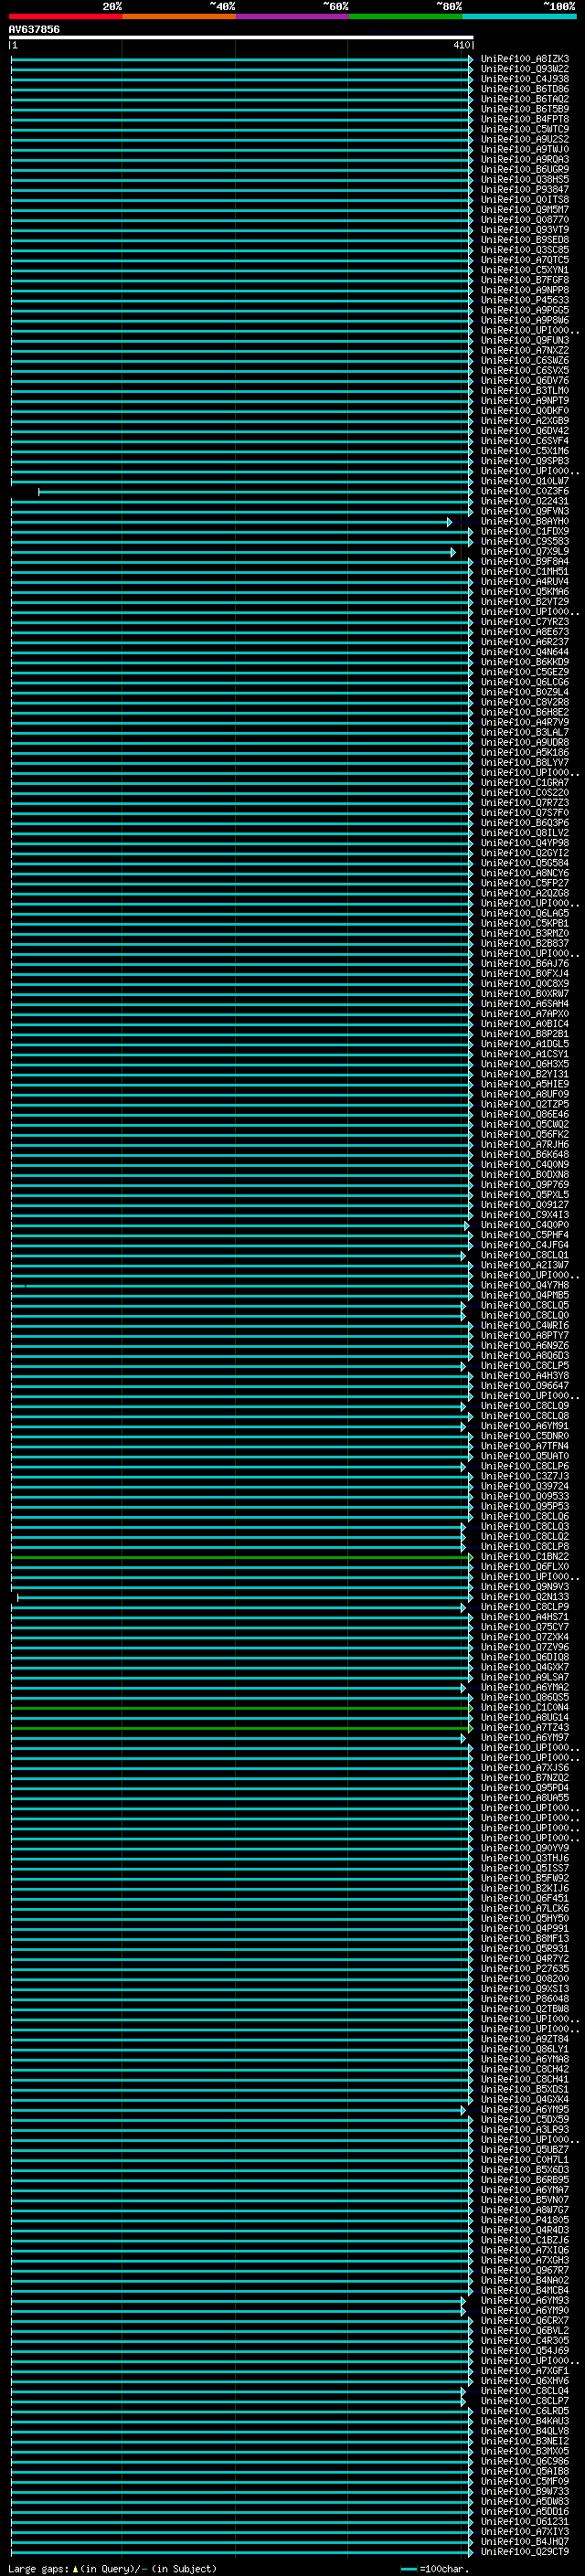The height and width of the screenshot is (2576, 585).
Task: Click the arrowhead ending the UniRef100_B8AYH0 bar
Action: (x=450, y=522)
